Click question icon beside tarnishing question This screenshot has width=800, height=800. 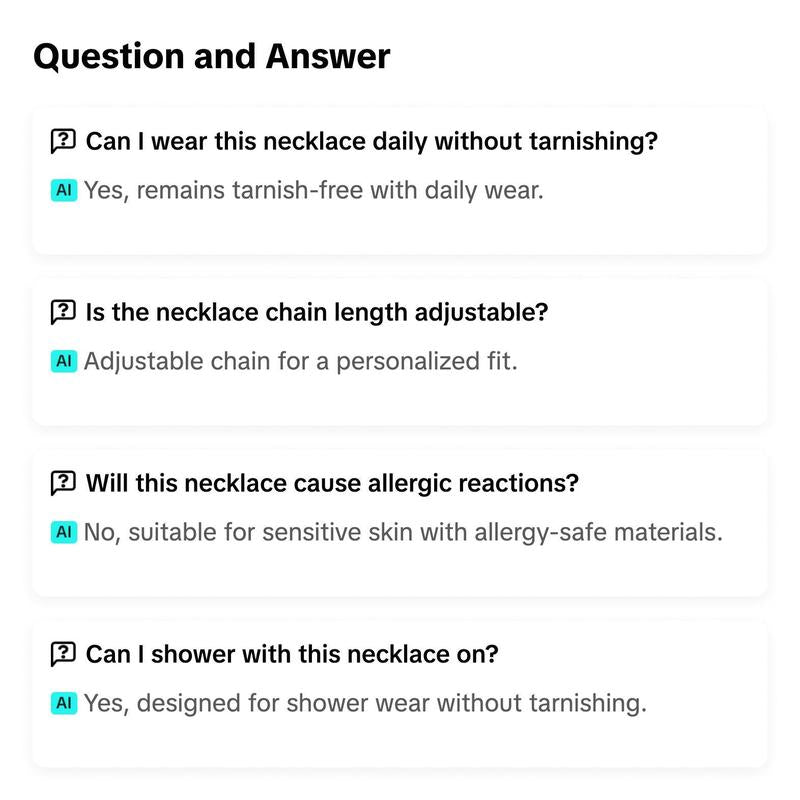pos(63,141)
